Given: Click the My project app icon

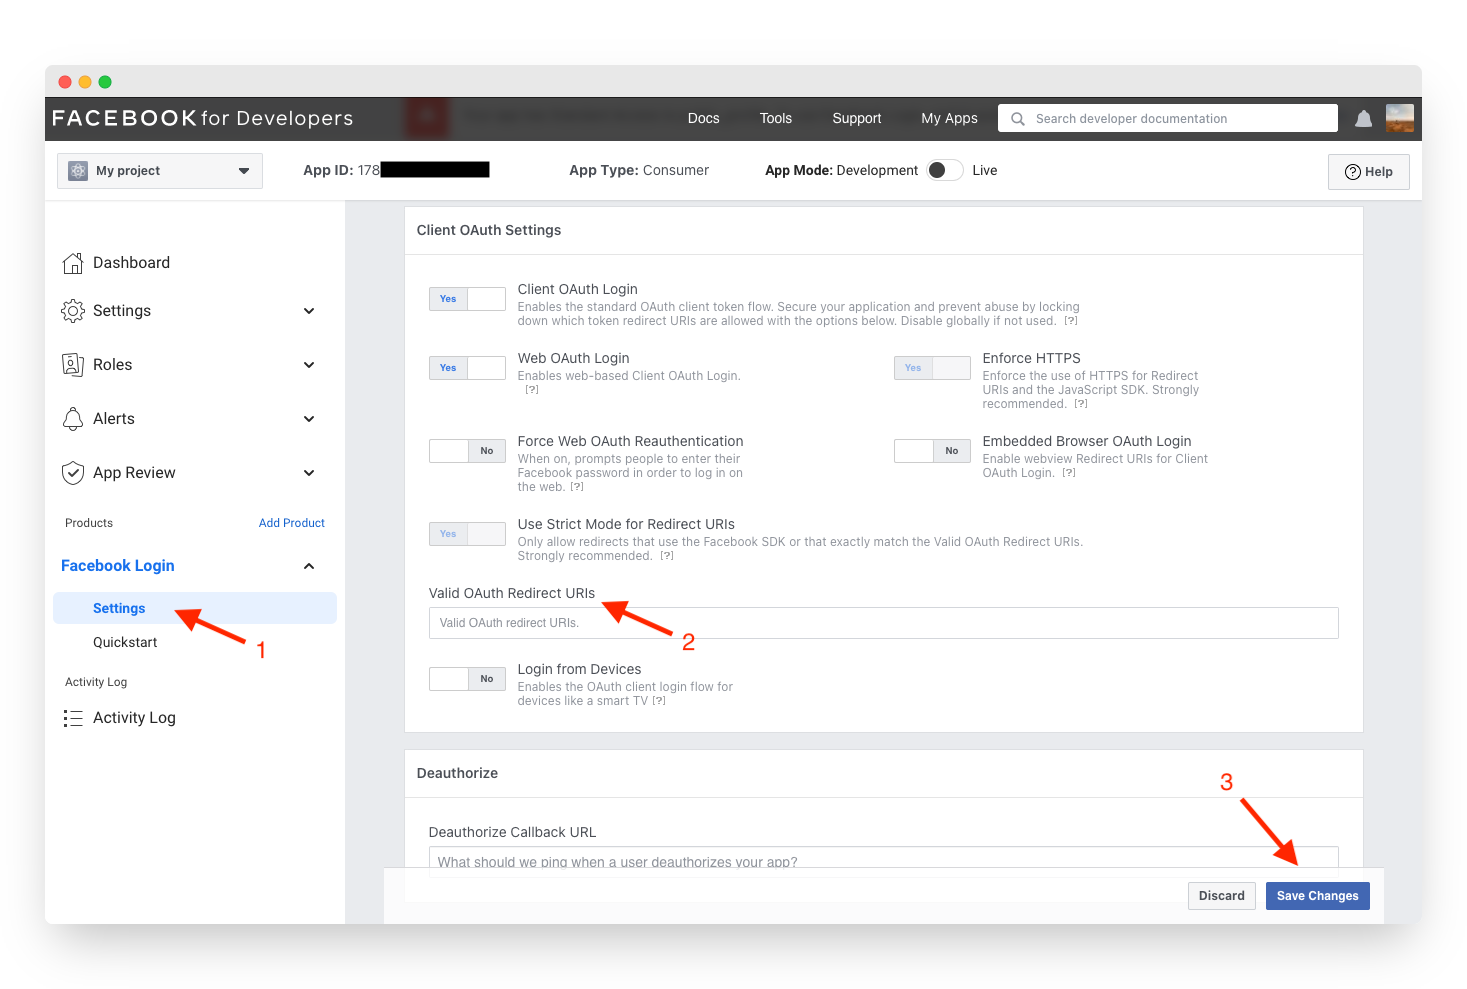Looking at the screenshot, I should pyautogui.click(x=78, y=171).
